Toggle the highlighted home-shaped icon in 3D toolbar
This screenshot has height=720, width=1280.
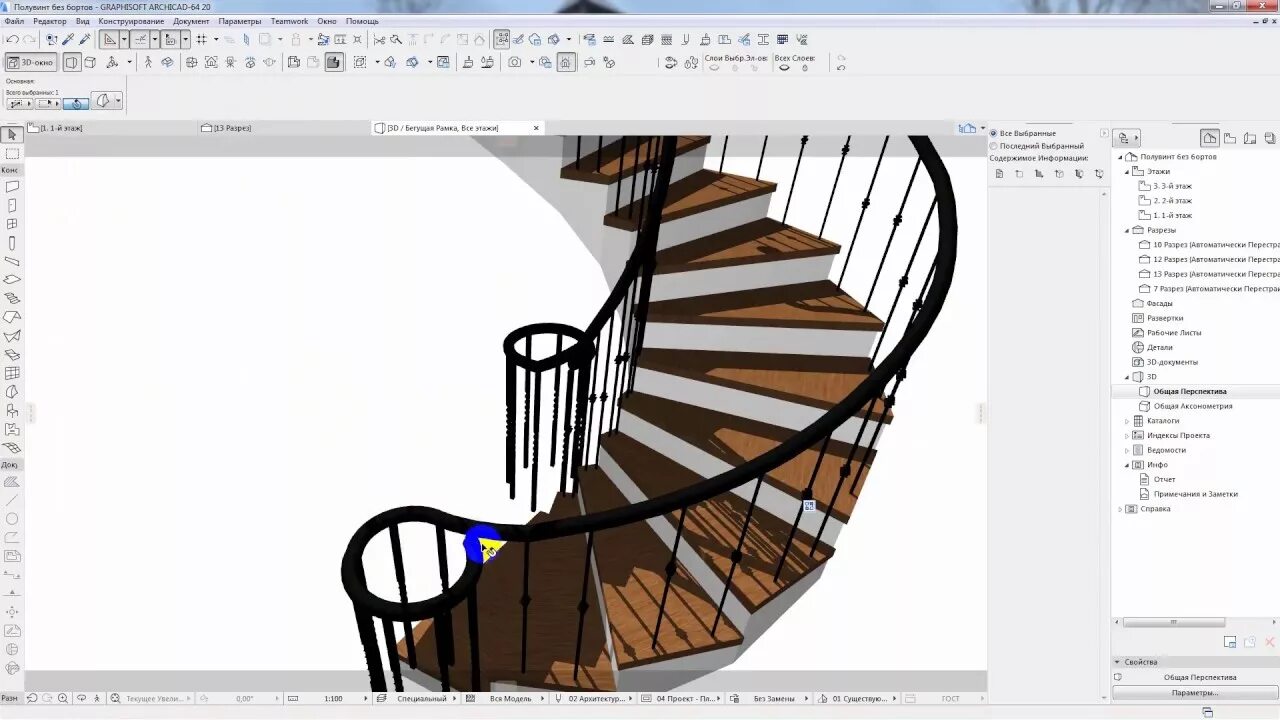(566, 62)
